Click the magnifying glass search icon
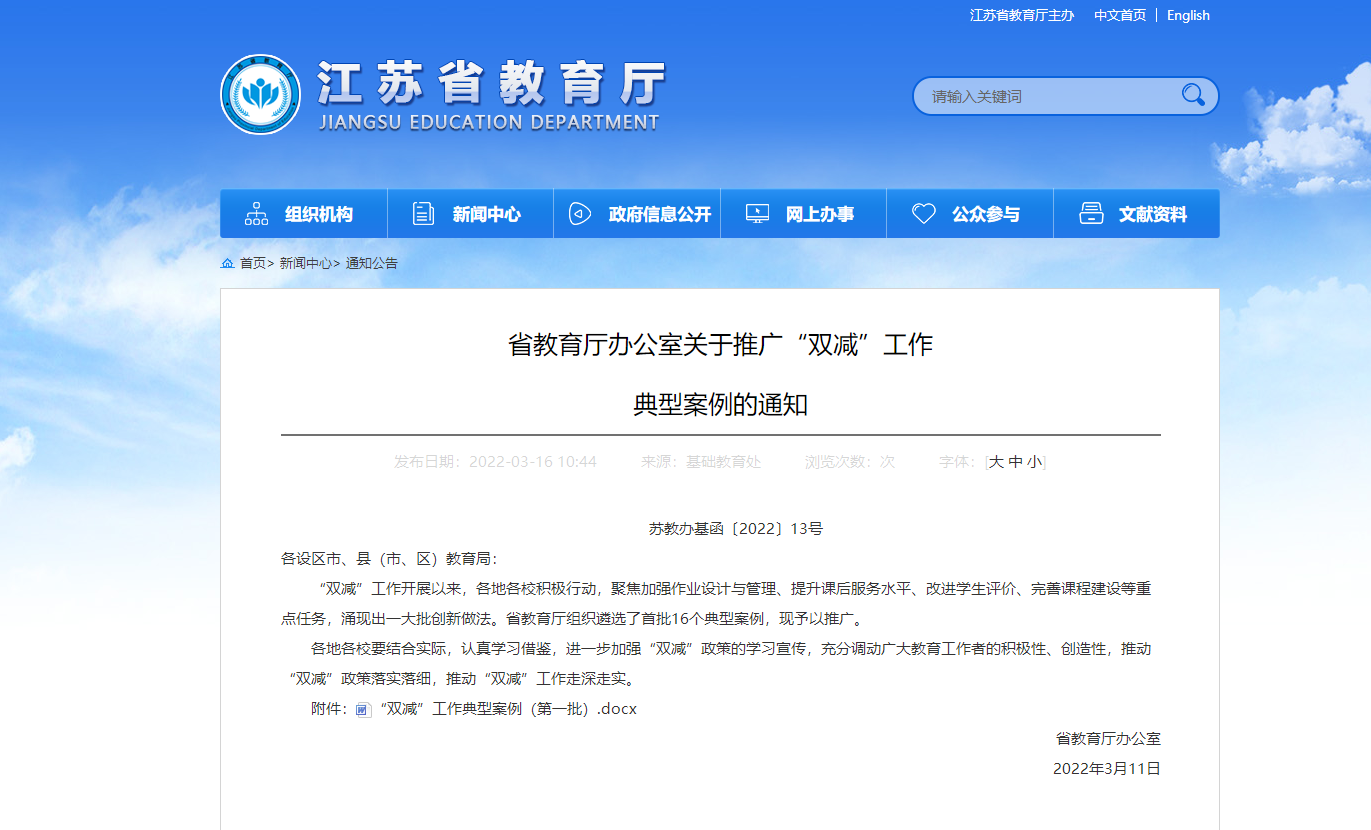 (1193, 95)
